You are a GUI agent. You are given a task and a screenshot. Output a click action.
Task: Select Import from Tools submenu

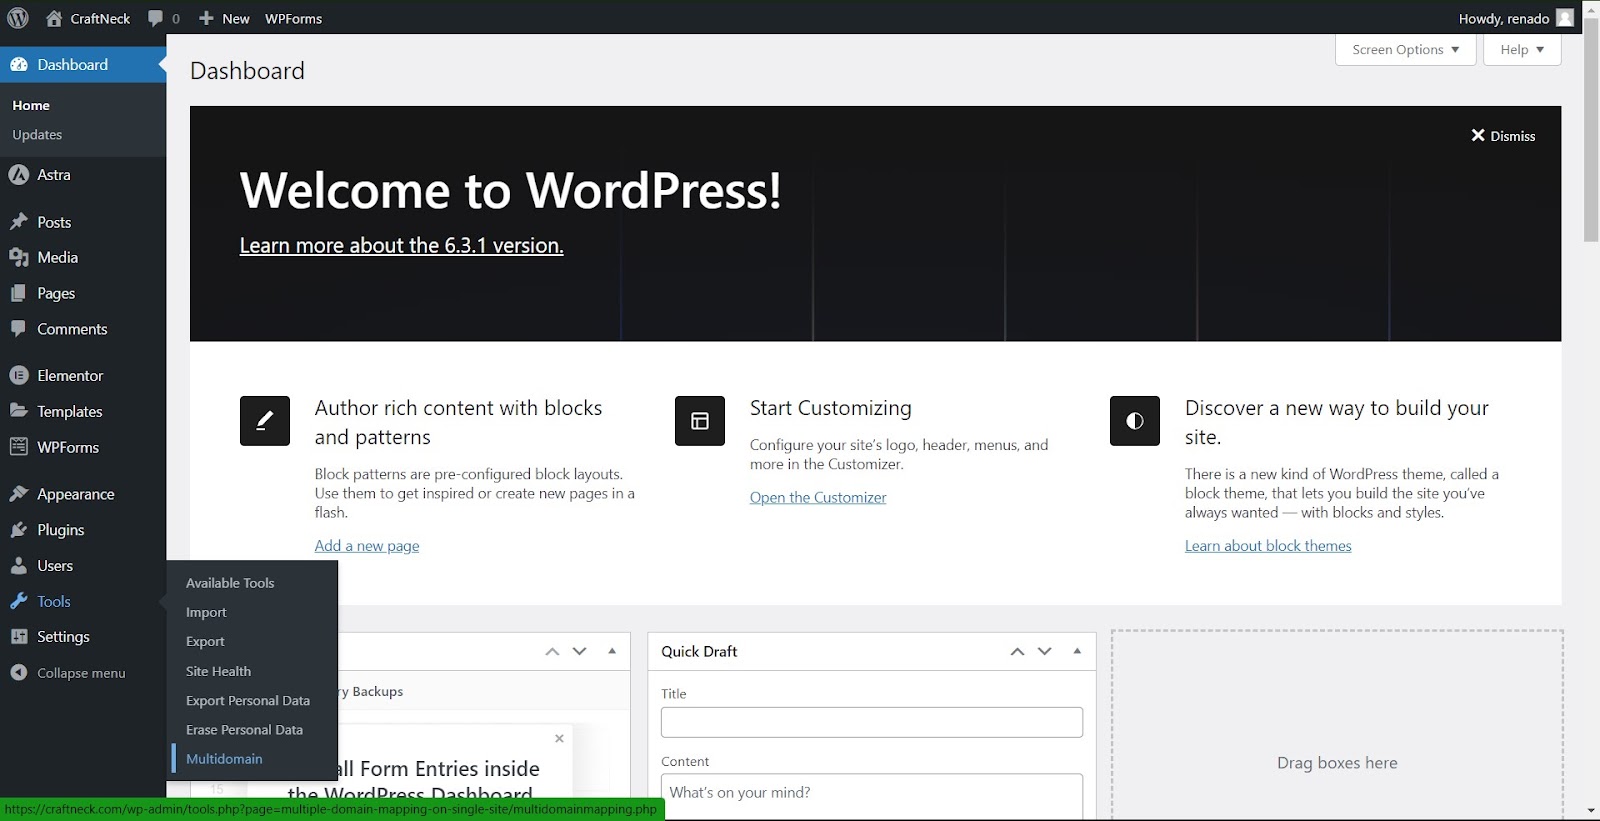206,612
